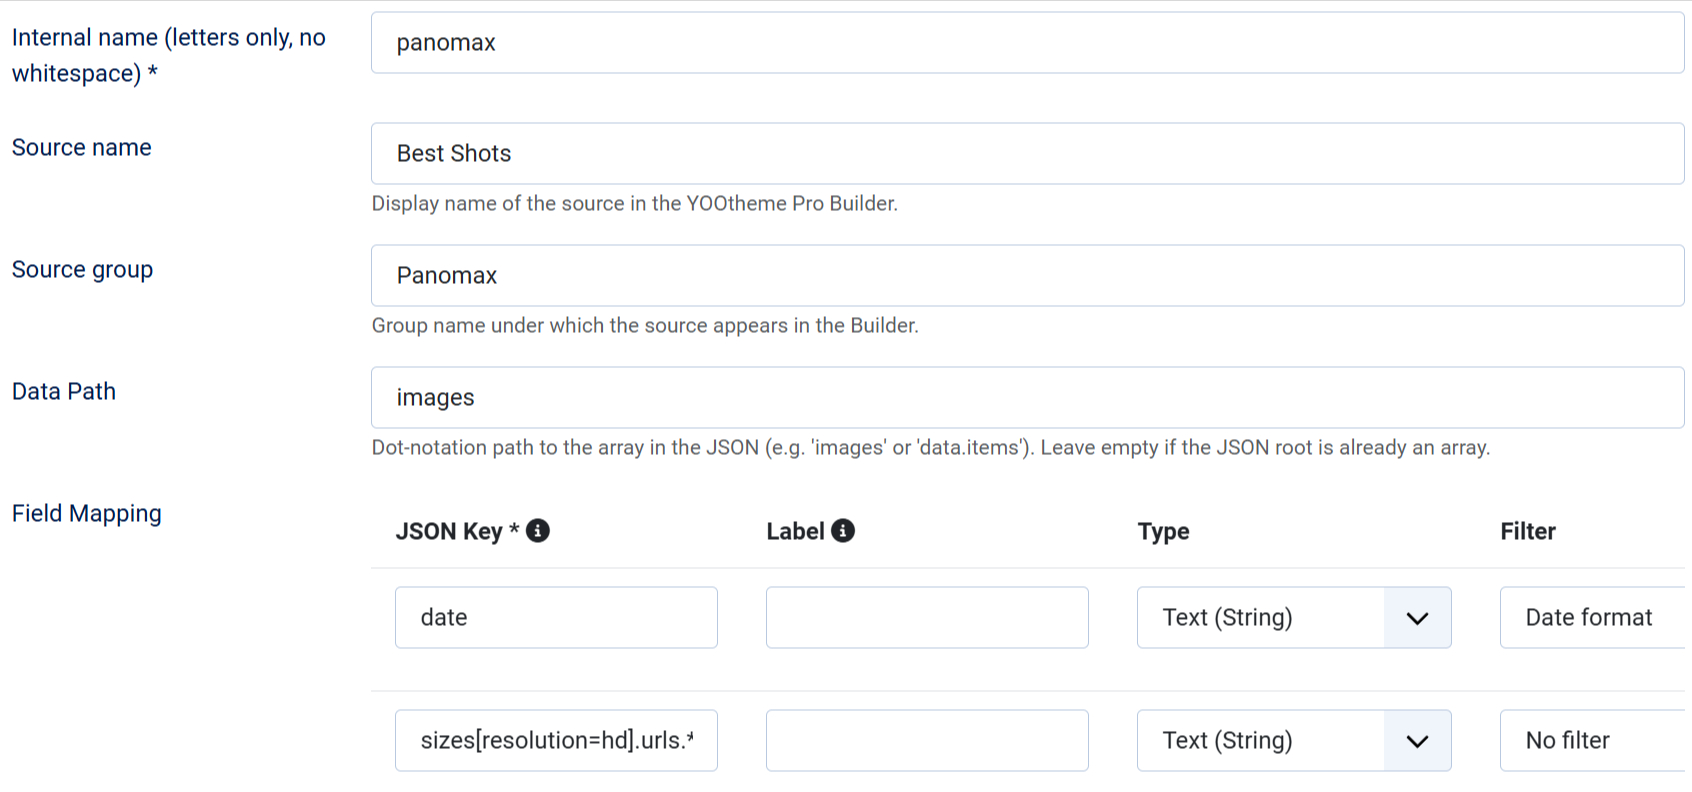Click the Source name label text
Screen dimensions: 1692x792
click(82, 148)
